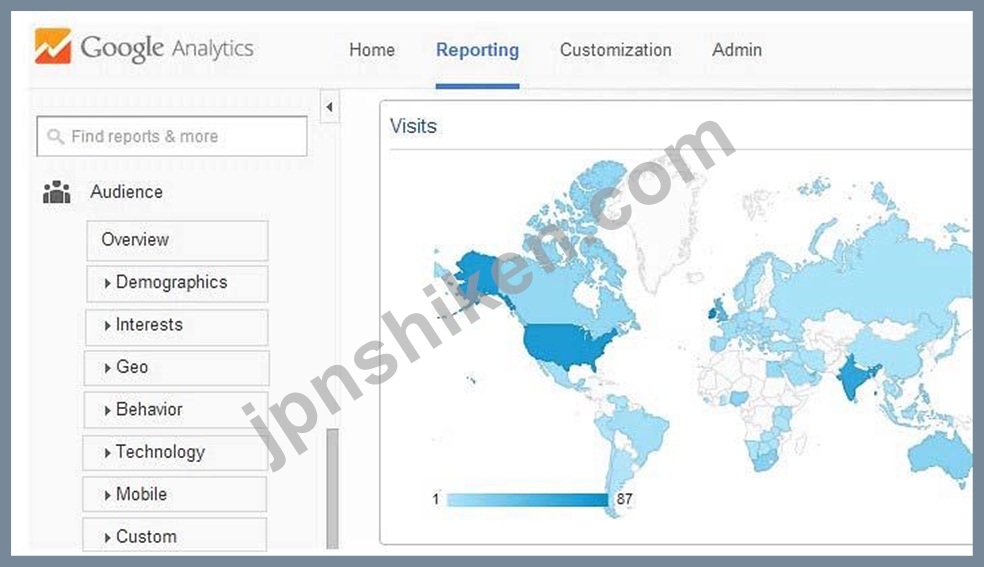Switch to the Reporting tab

(x=478, y=50)
